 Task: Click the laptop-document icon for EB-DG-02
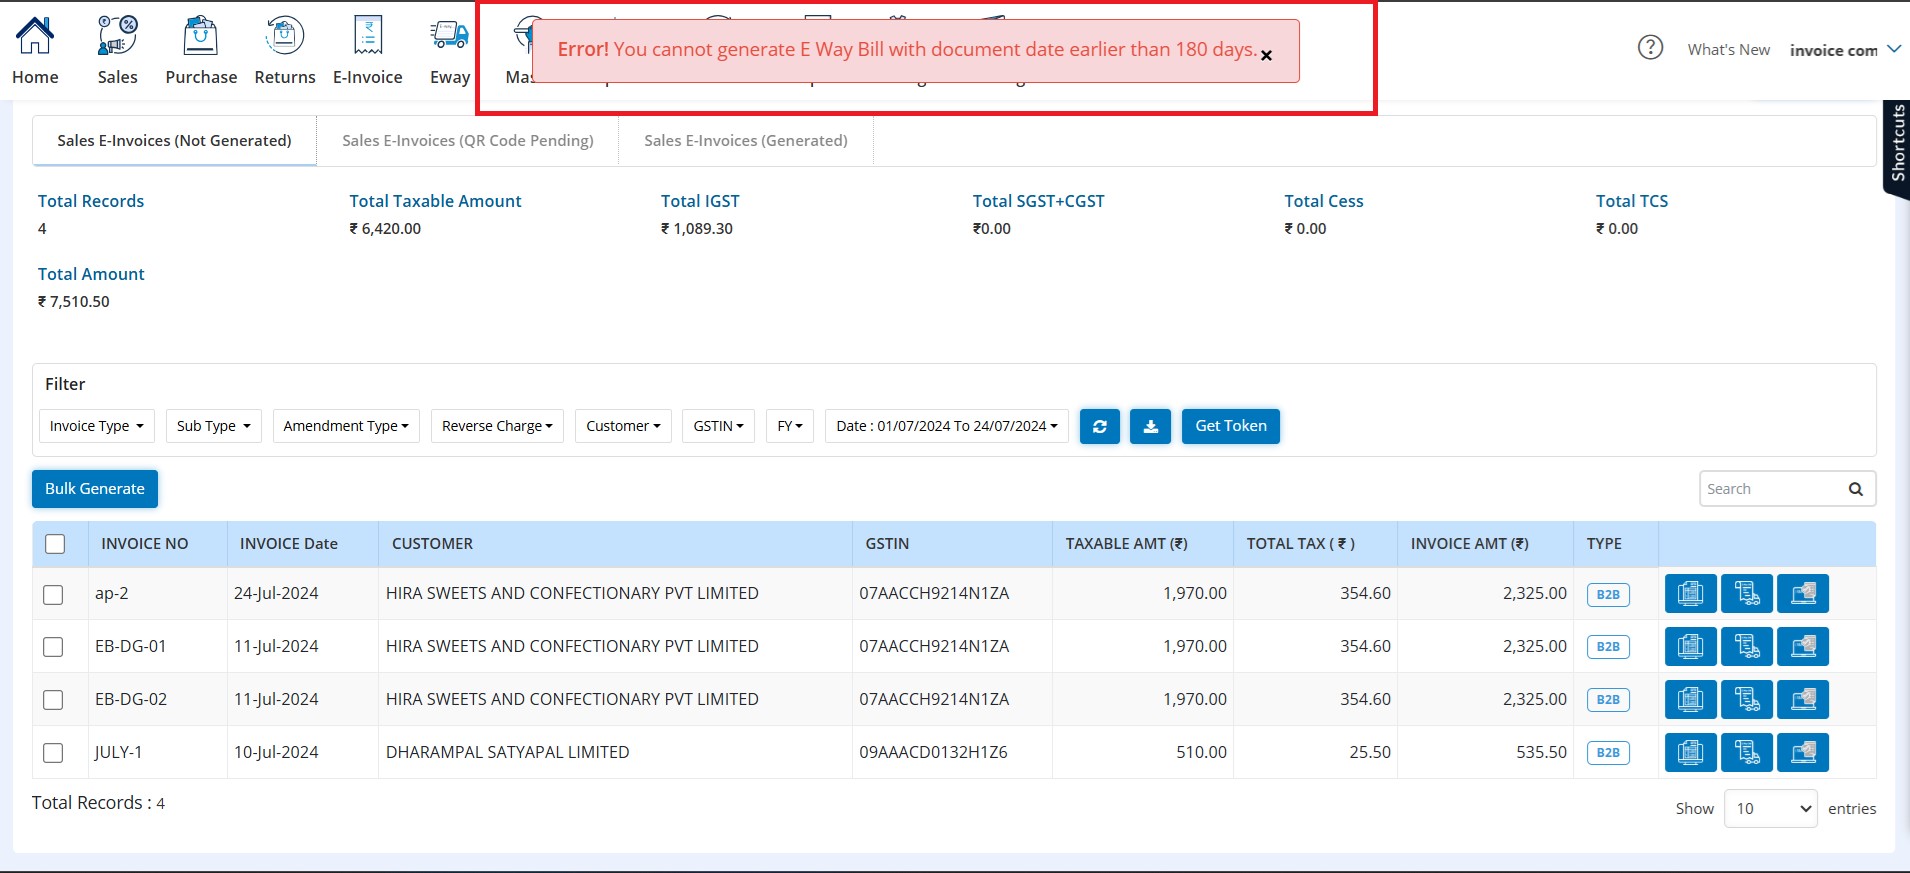(x=1803, y=699)
